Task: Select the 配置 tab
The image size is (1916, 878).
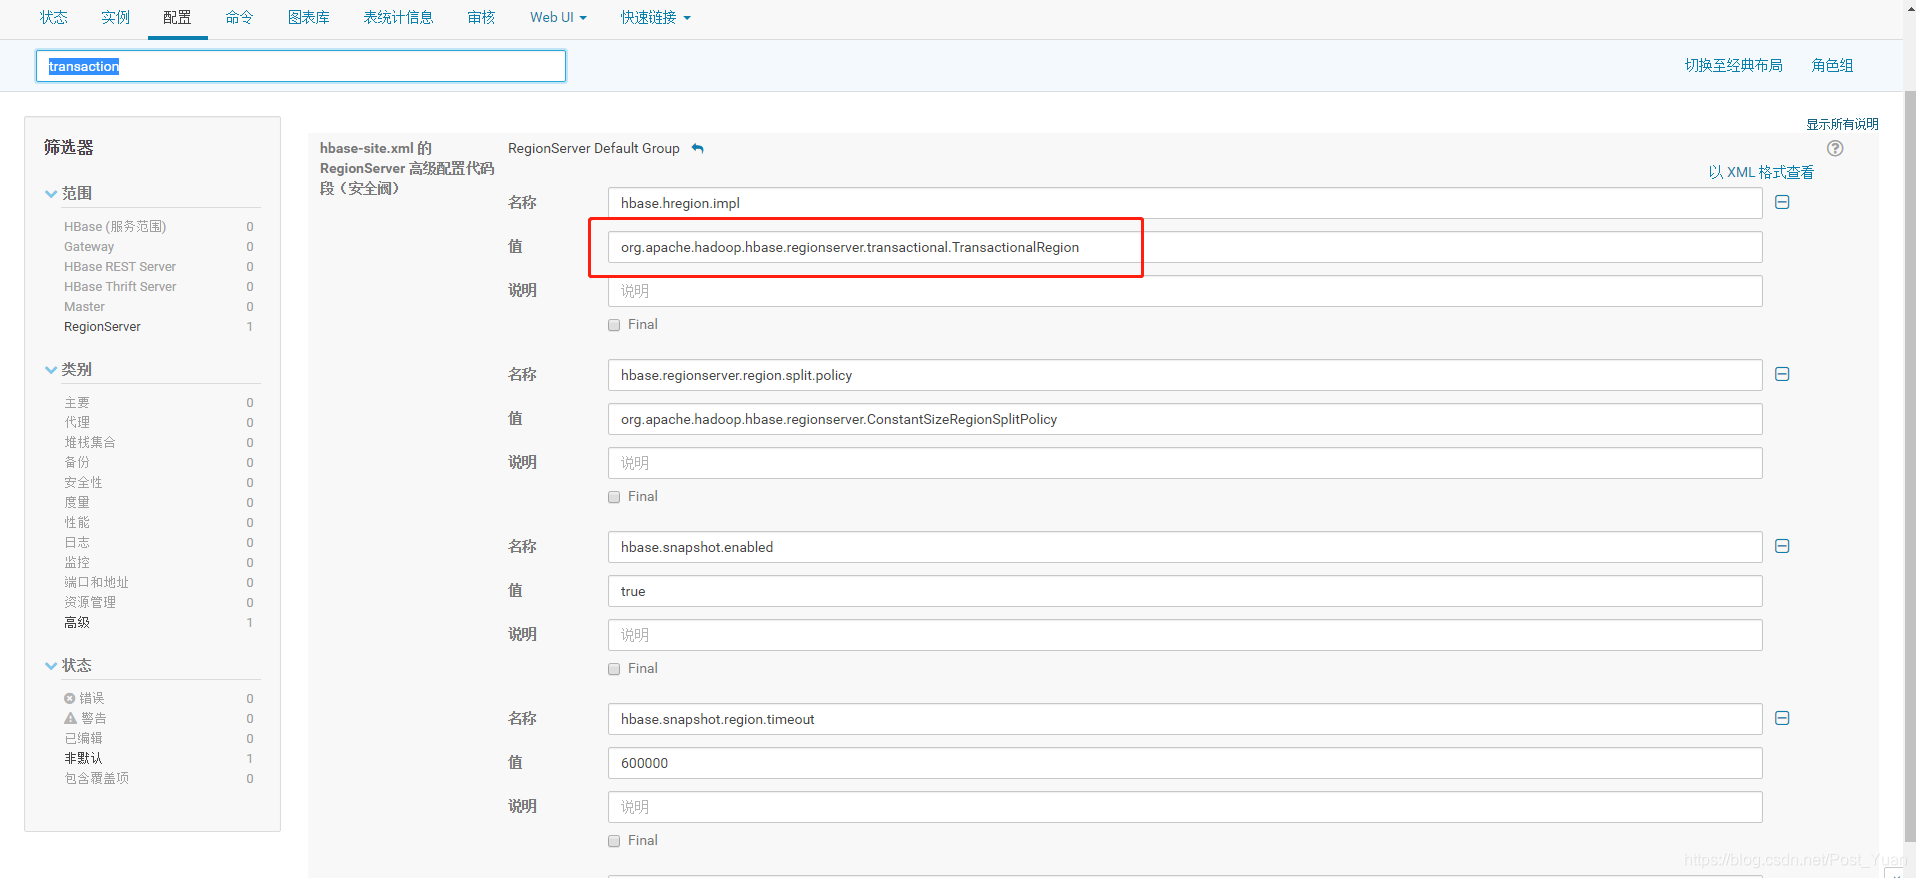Action: coord(177,17)
